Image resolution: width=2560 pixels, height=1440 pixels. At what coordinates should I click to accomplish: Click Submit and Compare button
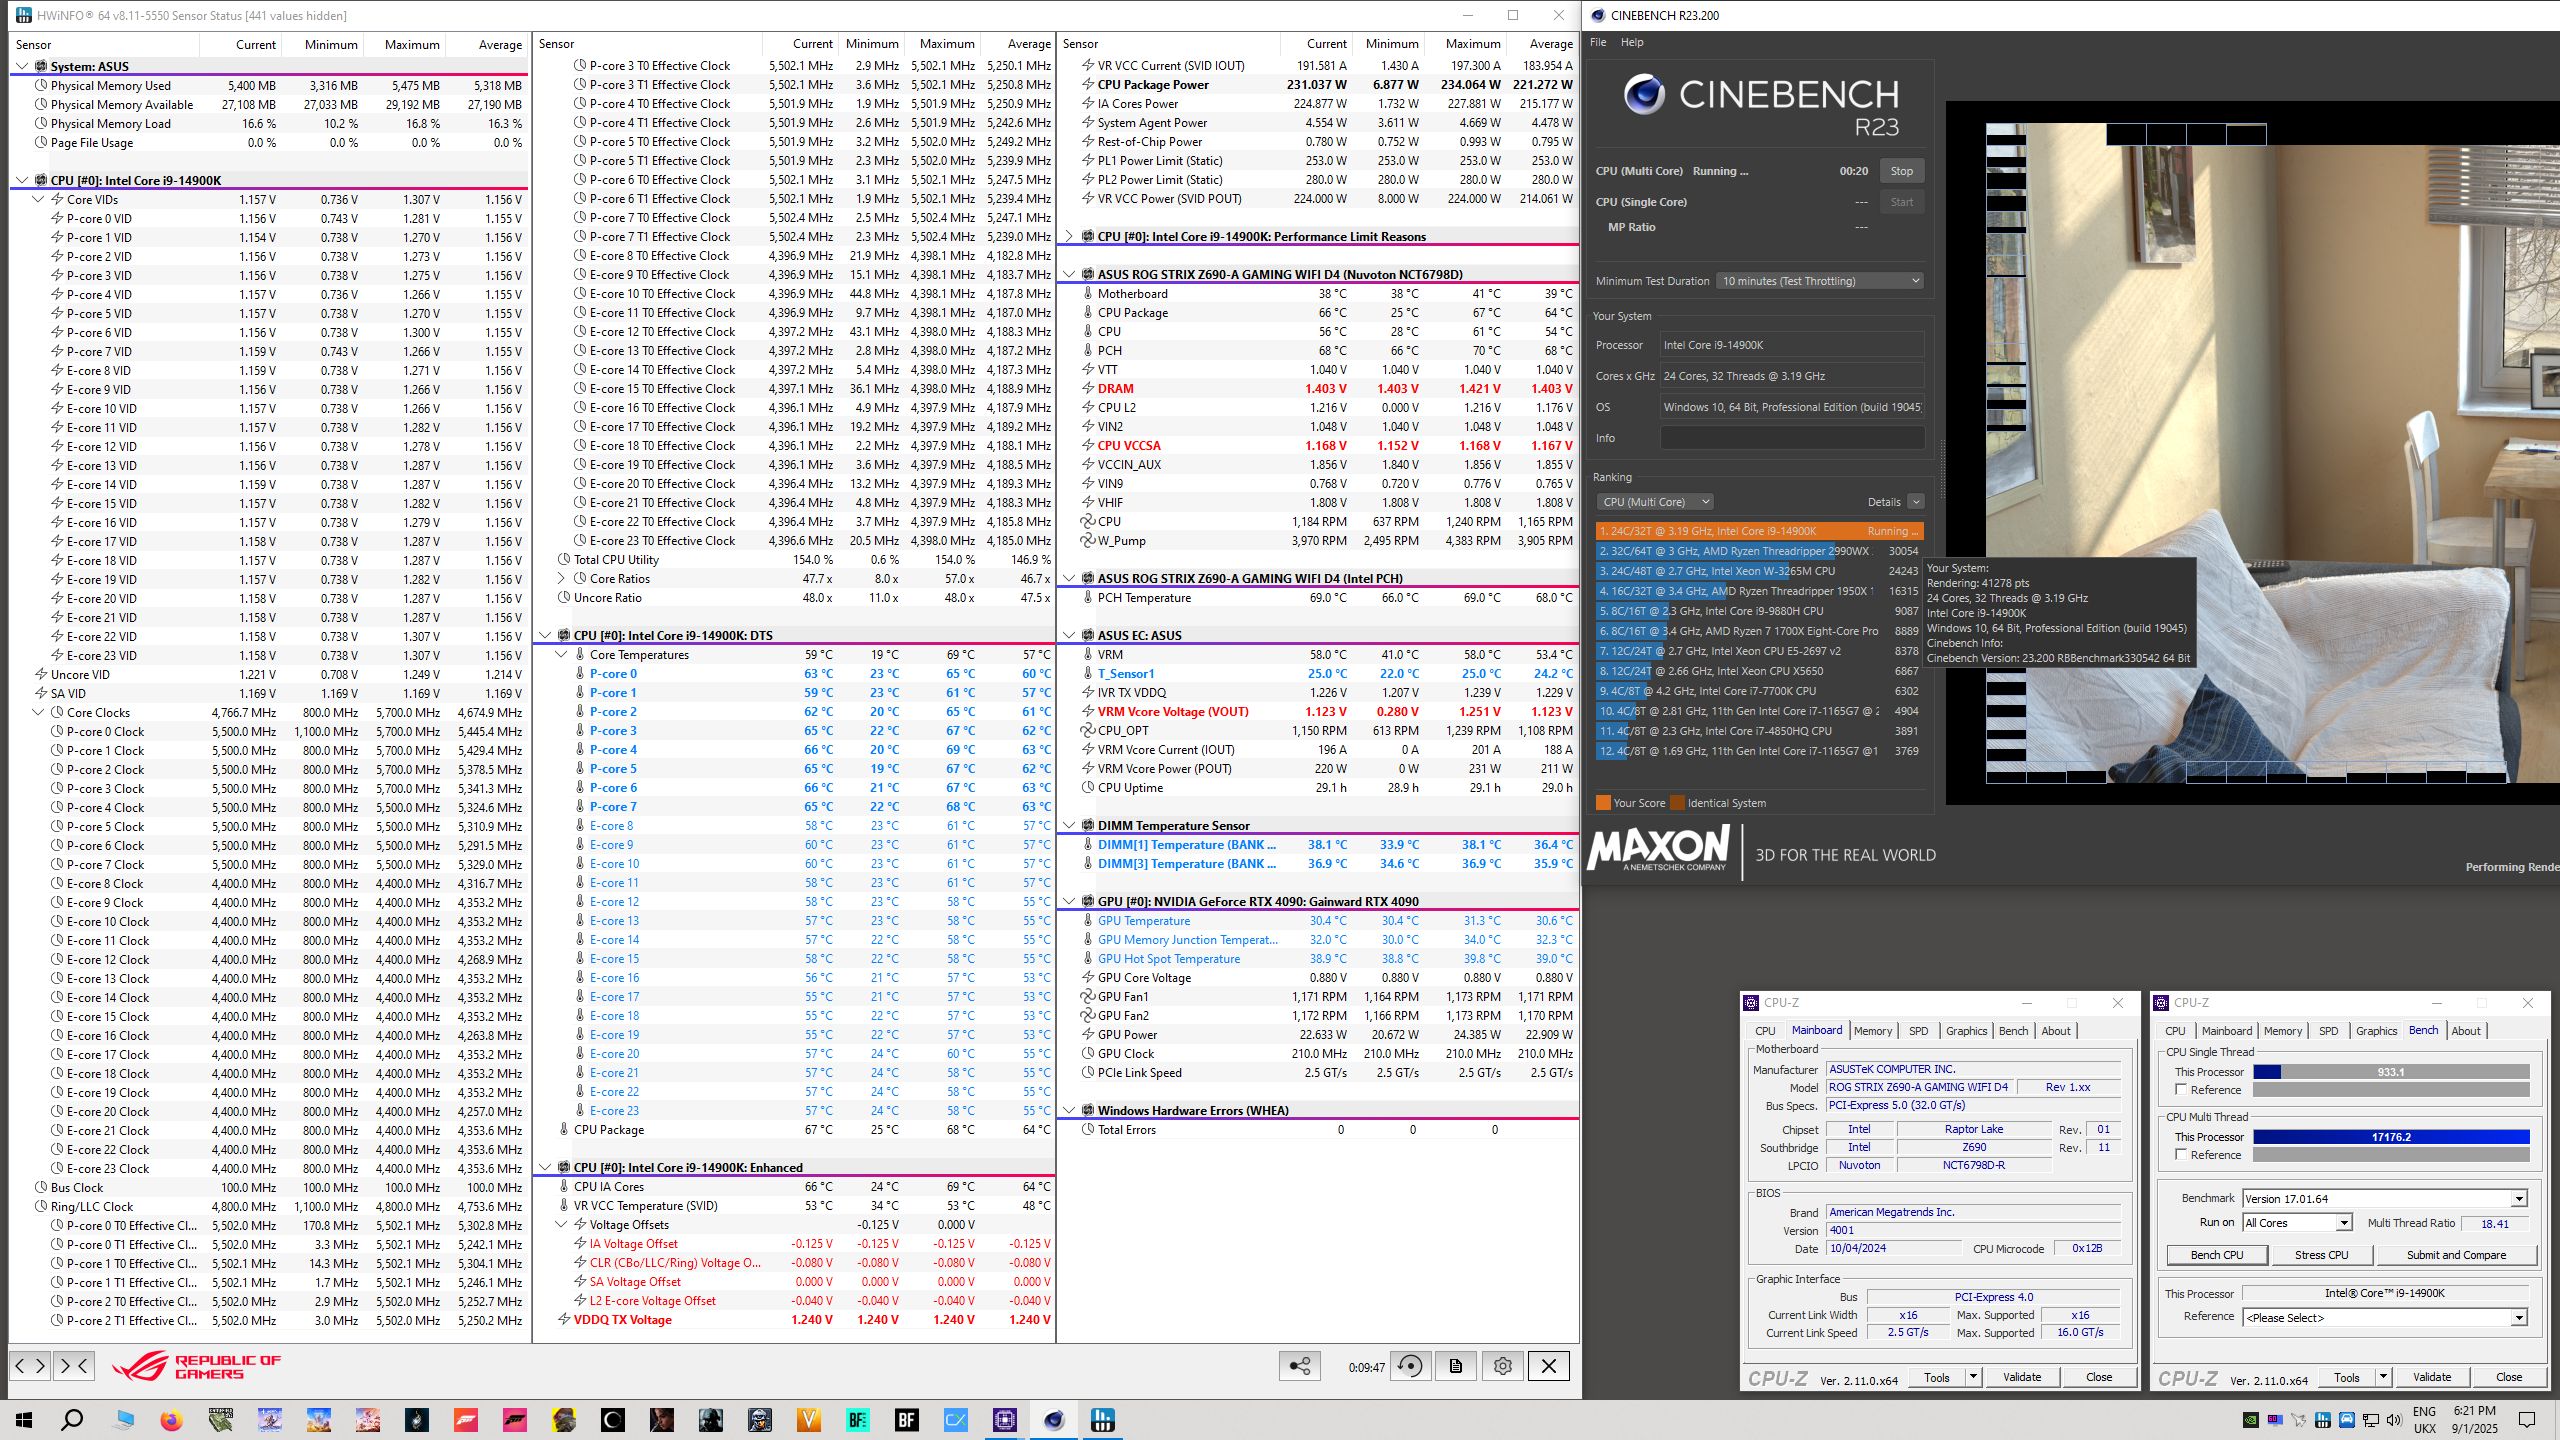pyautogui.click(x=2455, y=1255)
